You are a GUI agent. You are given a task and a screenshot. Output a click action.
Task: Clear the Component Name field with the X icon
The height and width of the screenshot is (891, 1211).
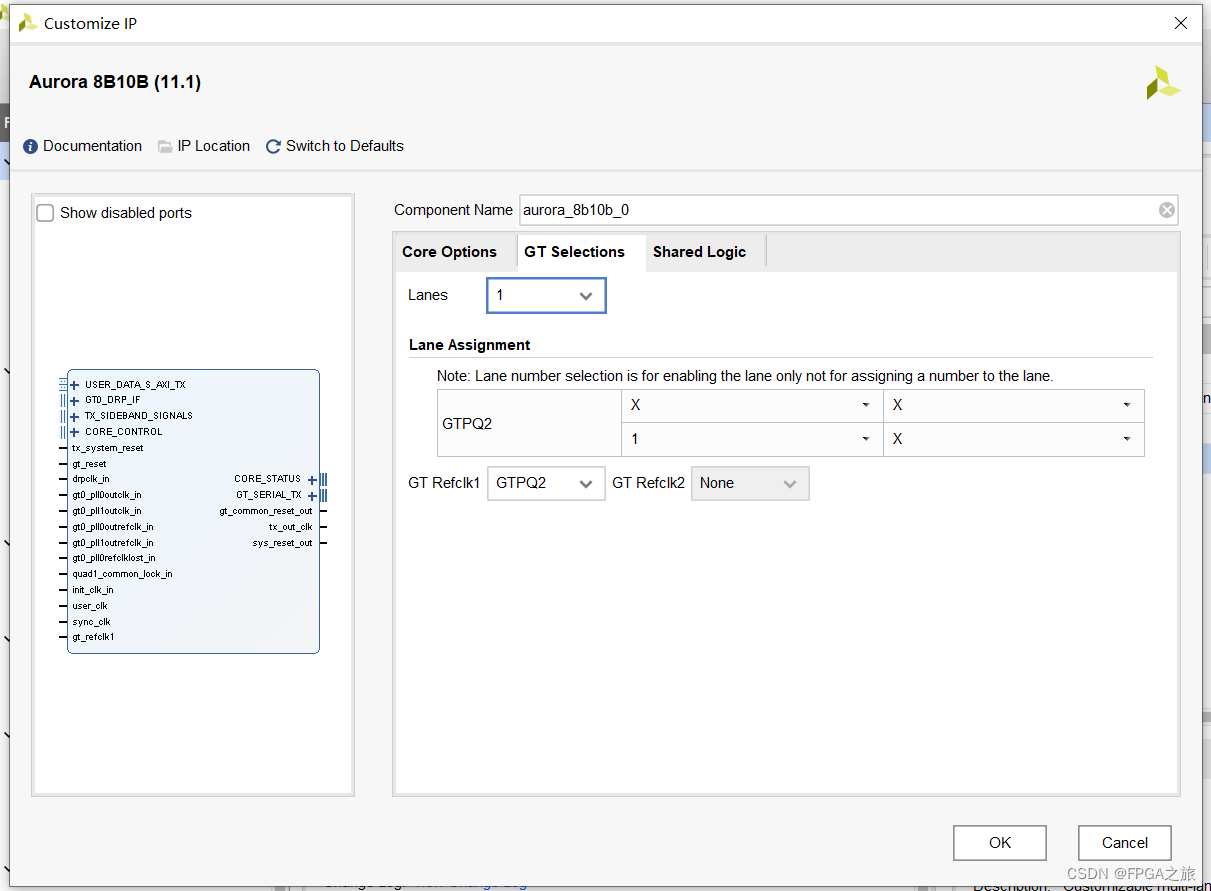1167,210
